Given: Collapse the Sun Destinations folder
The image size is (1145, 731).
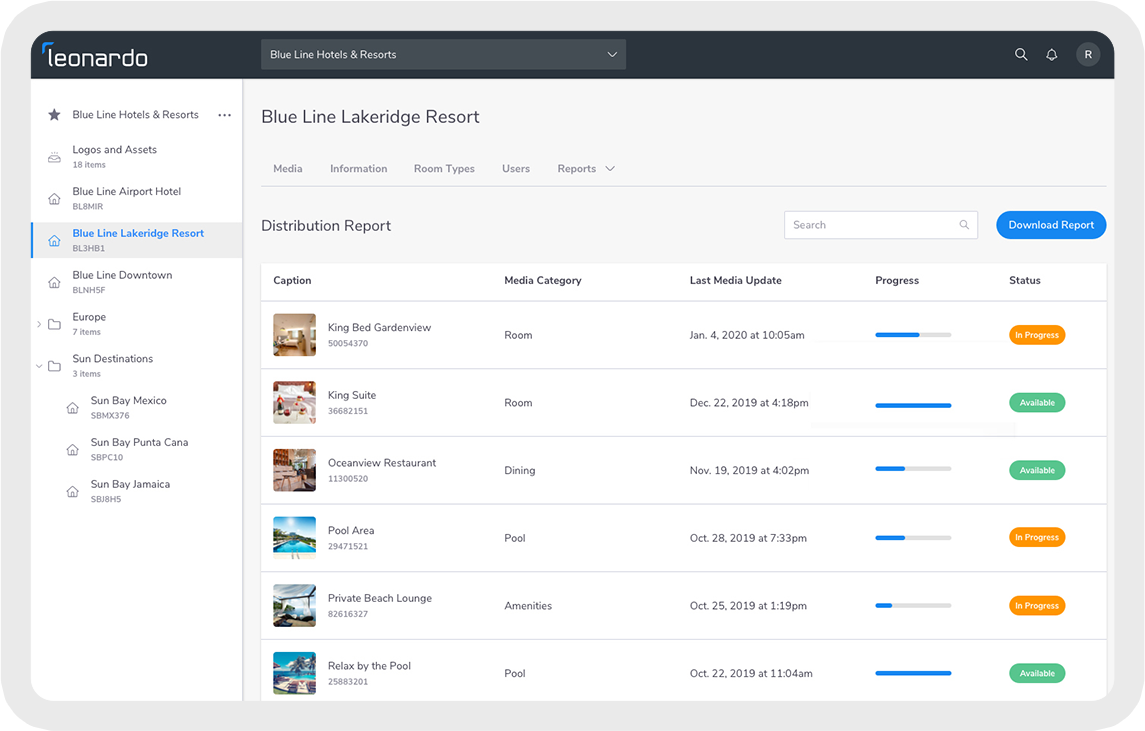Looking at the screenshot, I should pos(39,366).
